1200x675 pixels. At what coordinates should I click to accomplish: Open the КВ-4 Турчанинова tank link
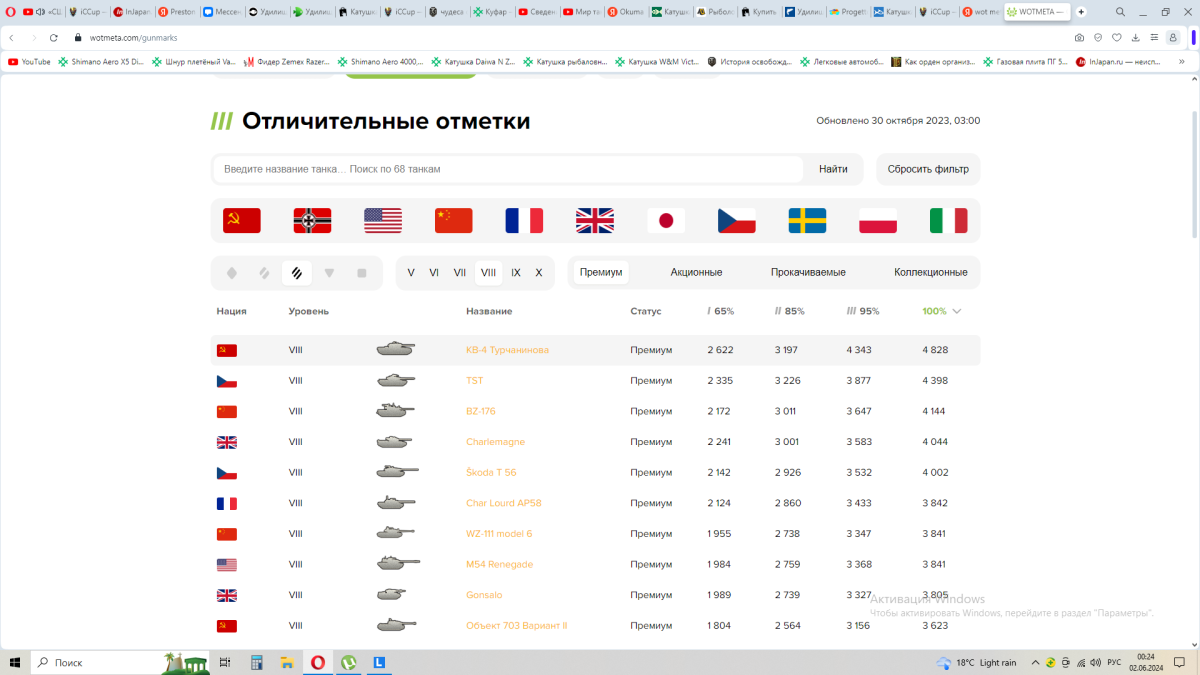(507, 350)
